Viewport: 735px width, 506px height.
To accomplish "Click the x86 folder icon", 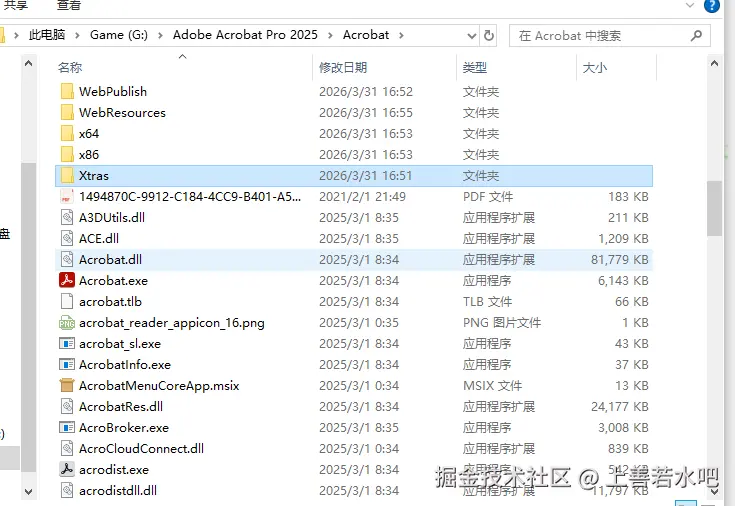I will click(x=67, y=155).
